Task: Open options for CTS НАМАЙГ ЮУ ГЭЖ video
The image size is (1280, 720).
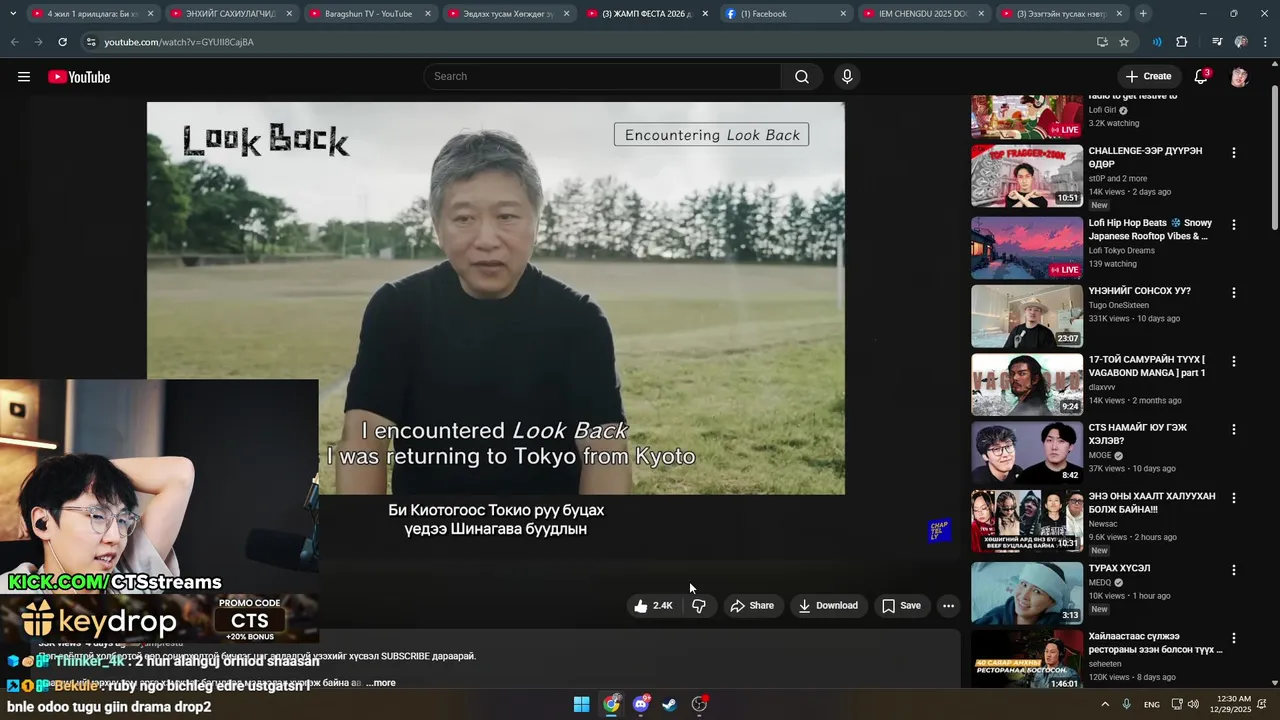Action: pos(1233,429)
